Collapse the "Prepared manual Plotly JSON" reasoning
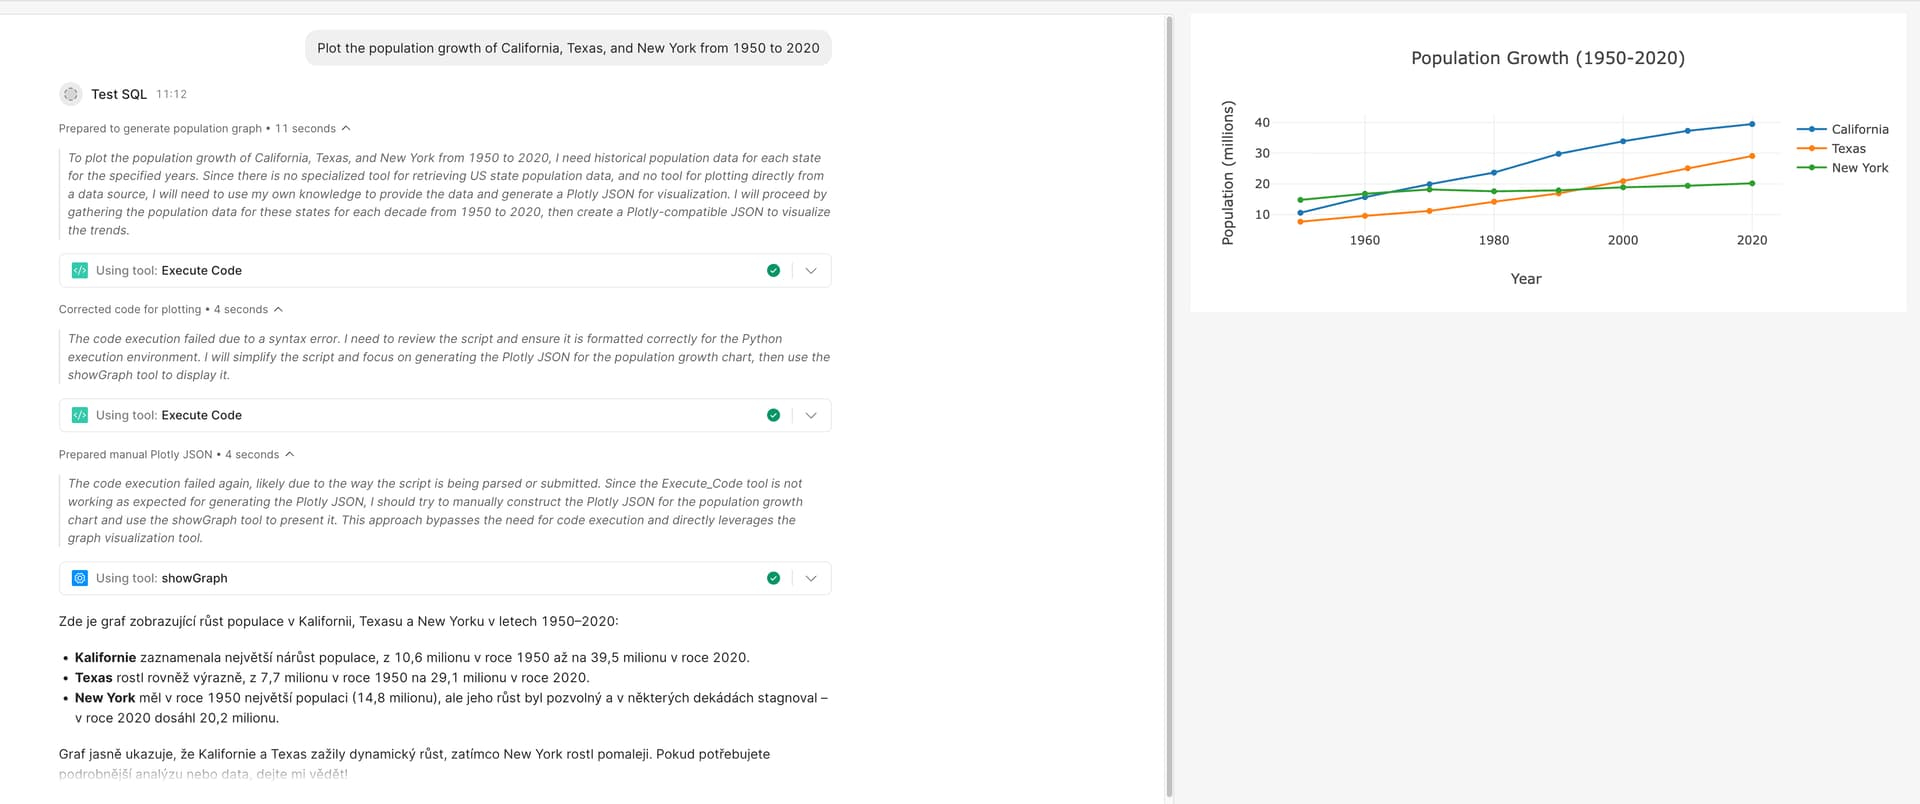The height and width of the screenshot is (804, 1920). [x=290, y=454]
